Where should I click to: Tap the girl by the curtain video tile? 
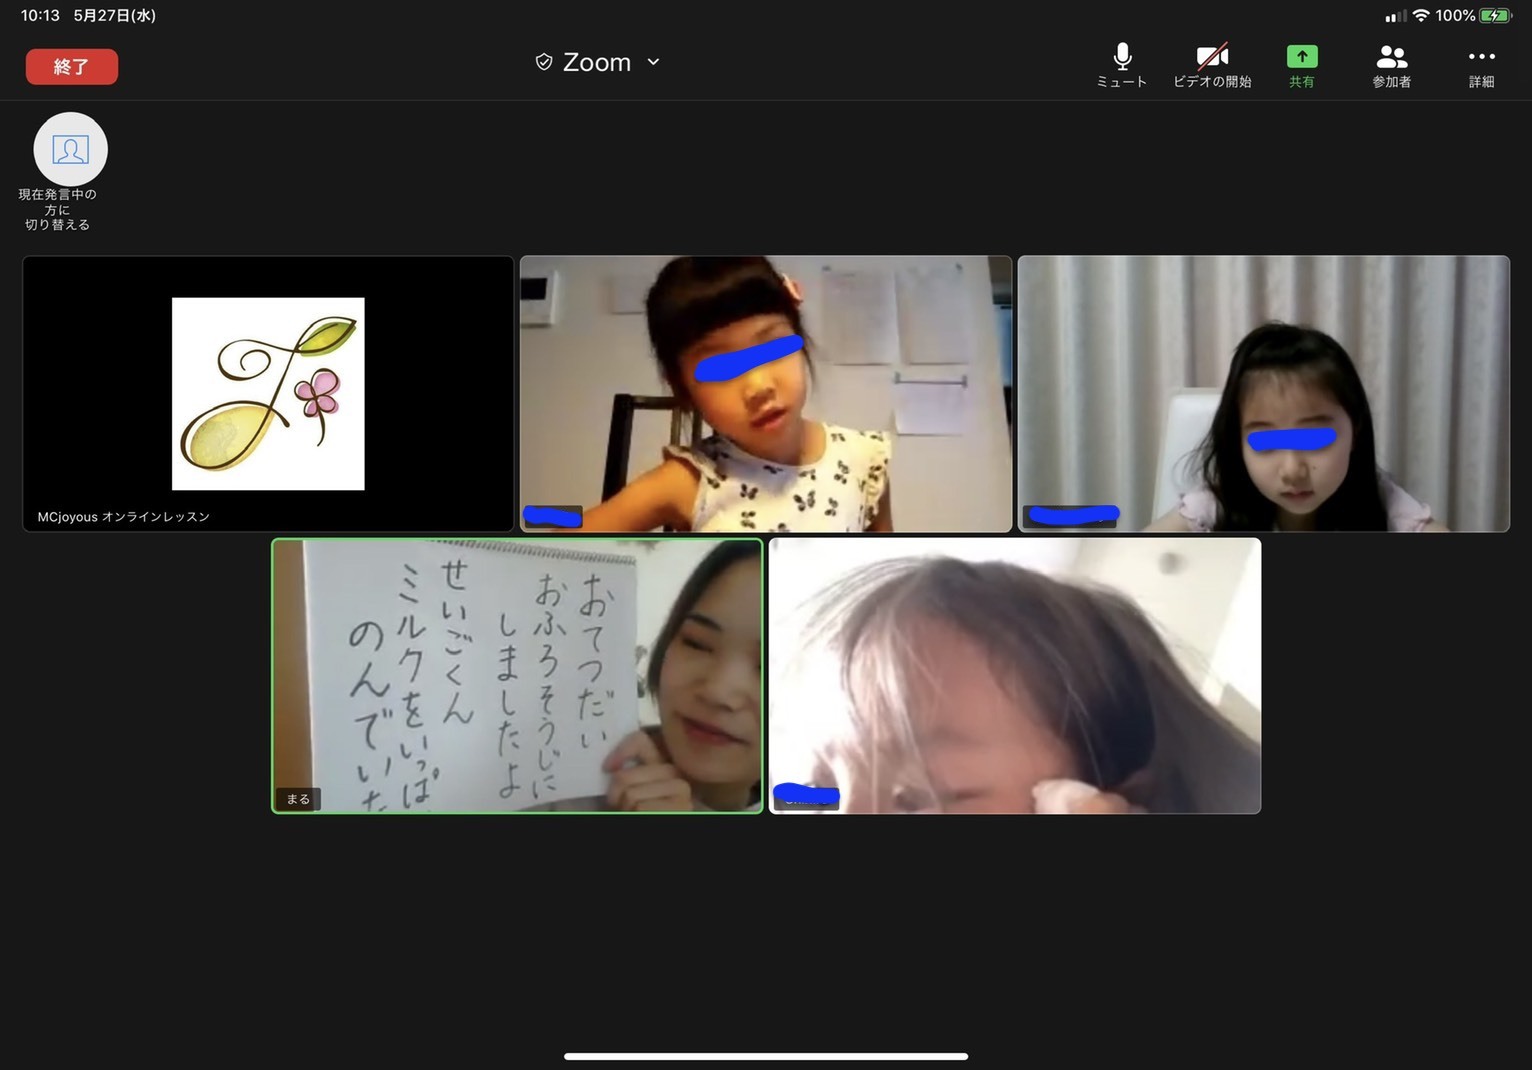pyautogui.click(x=1264, y=394)
